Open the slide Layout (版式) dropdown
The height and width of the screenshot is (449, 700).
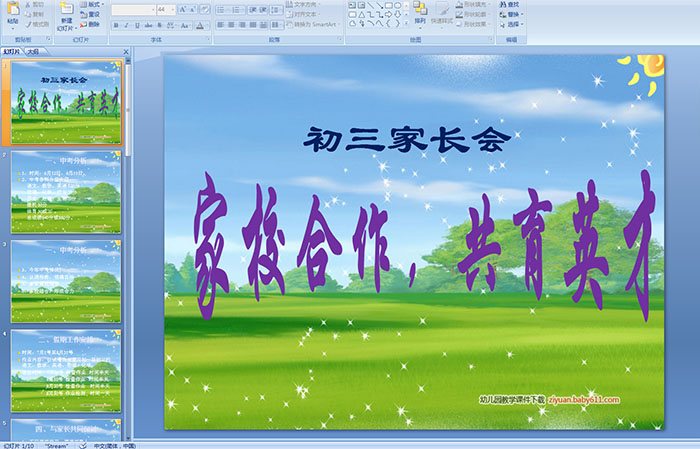tap(92, 4)
